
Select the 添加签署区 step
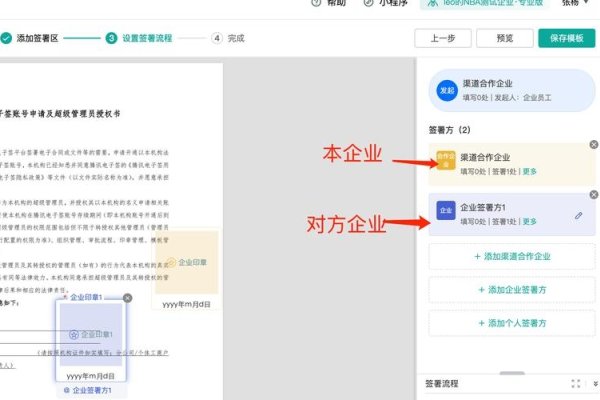point(37,38)
